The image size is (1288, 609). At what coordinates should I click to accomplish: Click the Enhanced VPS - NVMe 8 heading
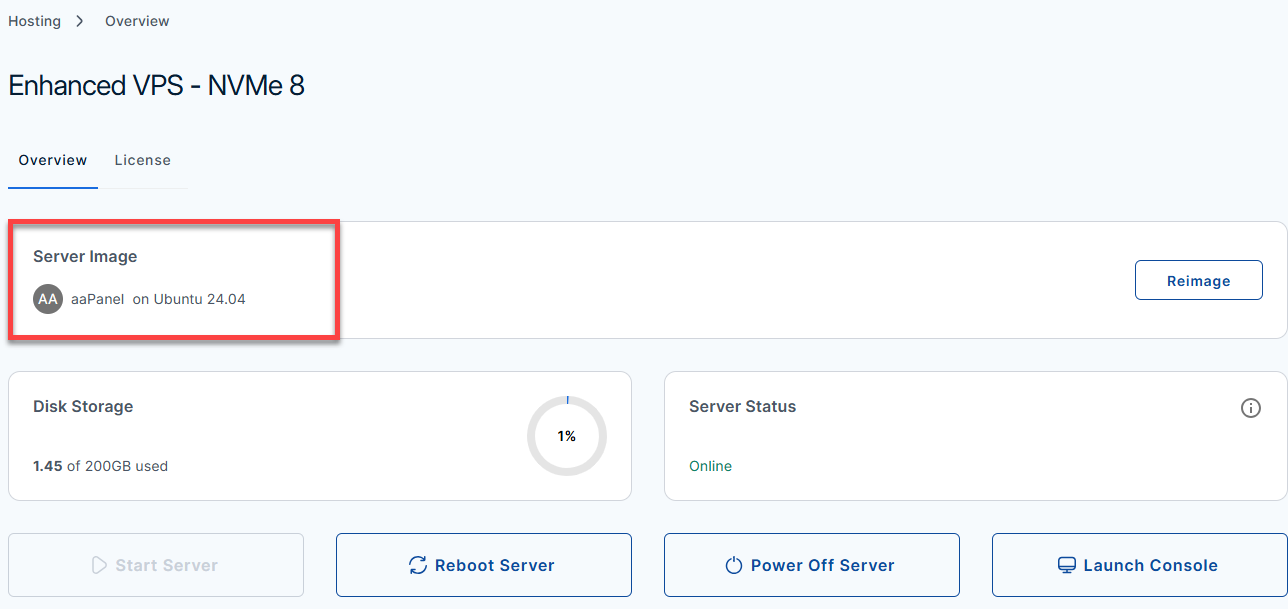point(156,86)
